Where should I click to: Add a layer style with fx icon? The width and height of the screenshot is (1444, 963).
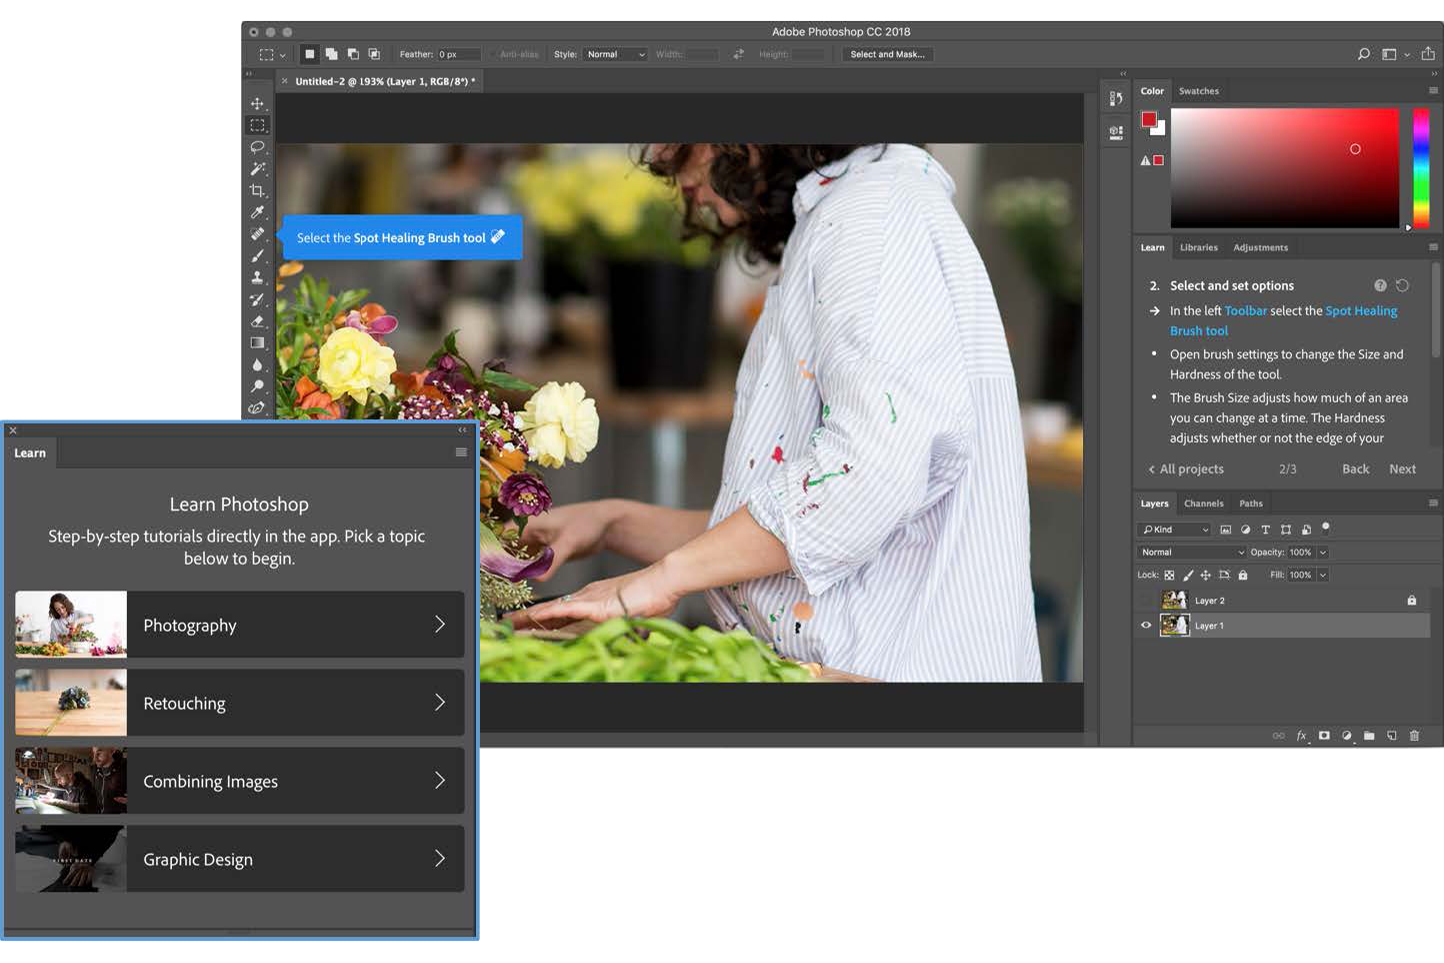pos(1301,736)
